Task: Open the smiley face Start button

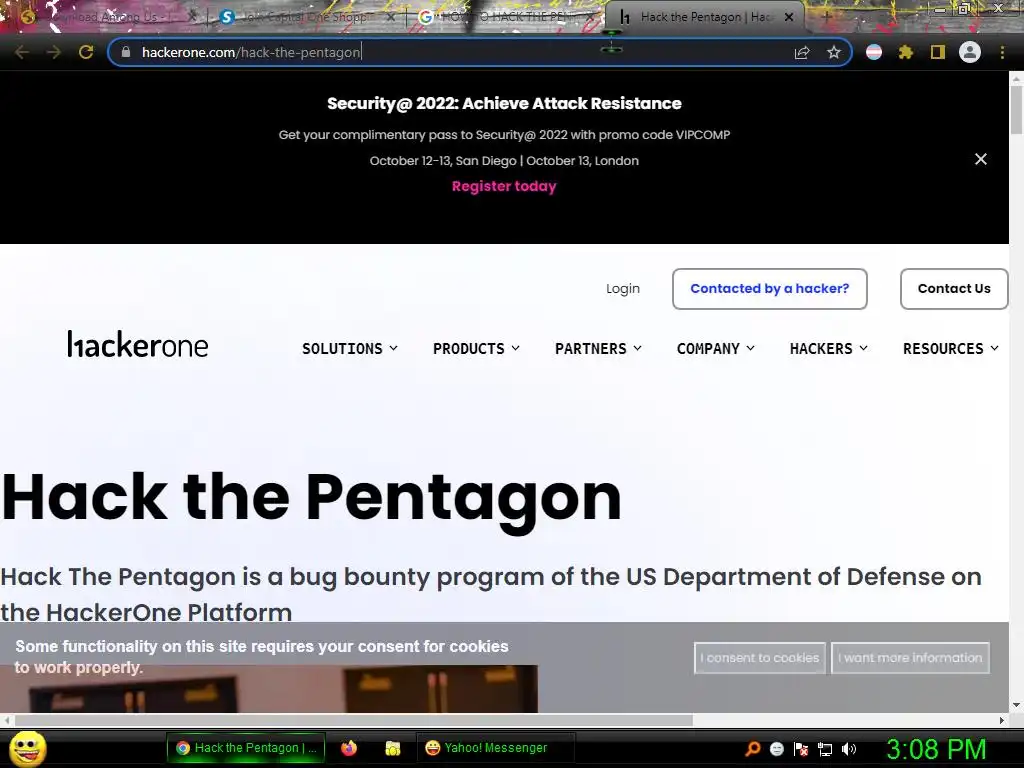Action: [x=27, y=748]
